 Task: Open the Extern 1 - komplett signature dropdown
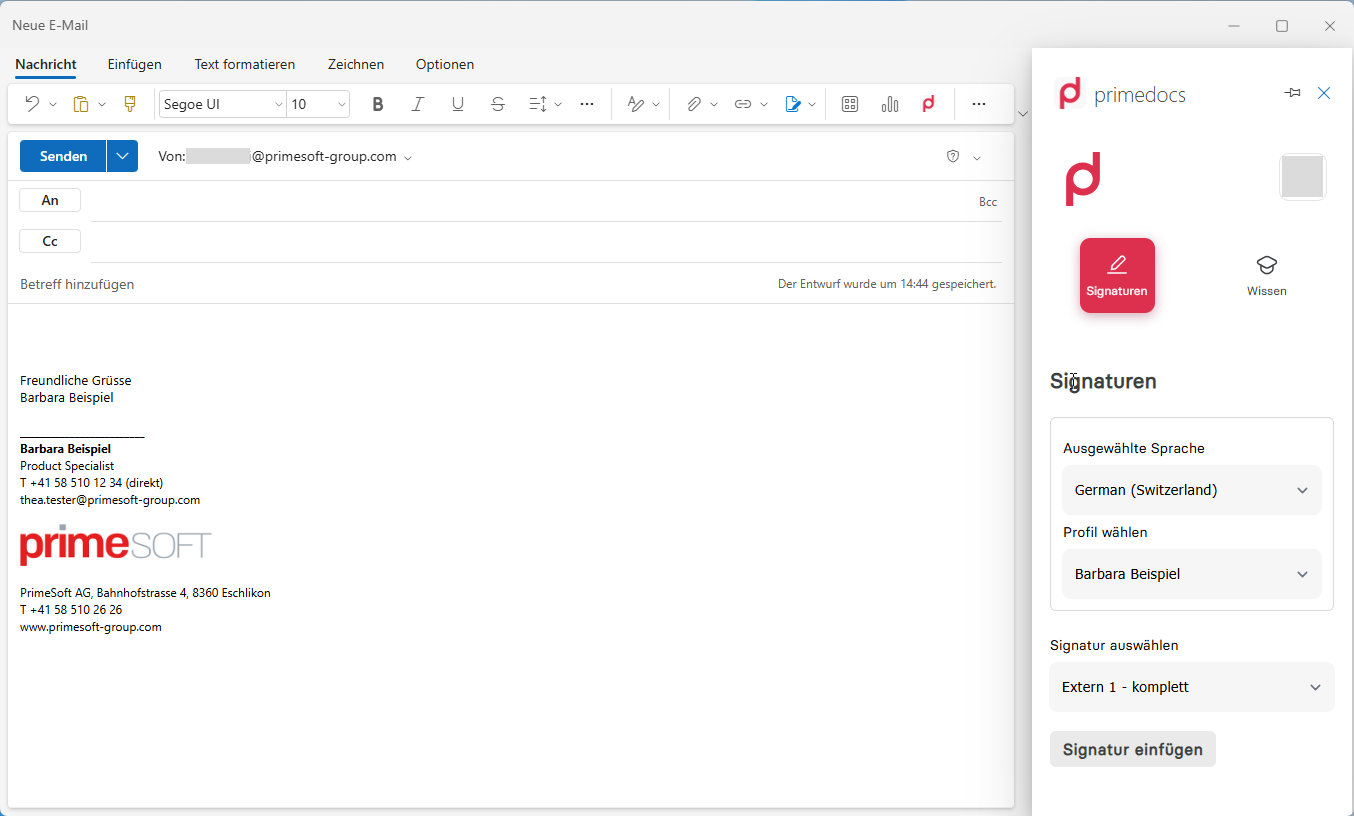(1192, 687)
